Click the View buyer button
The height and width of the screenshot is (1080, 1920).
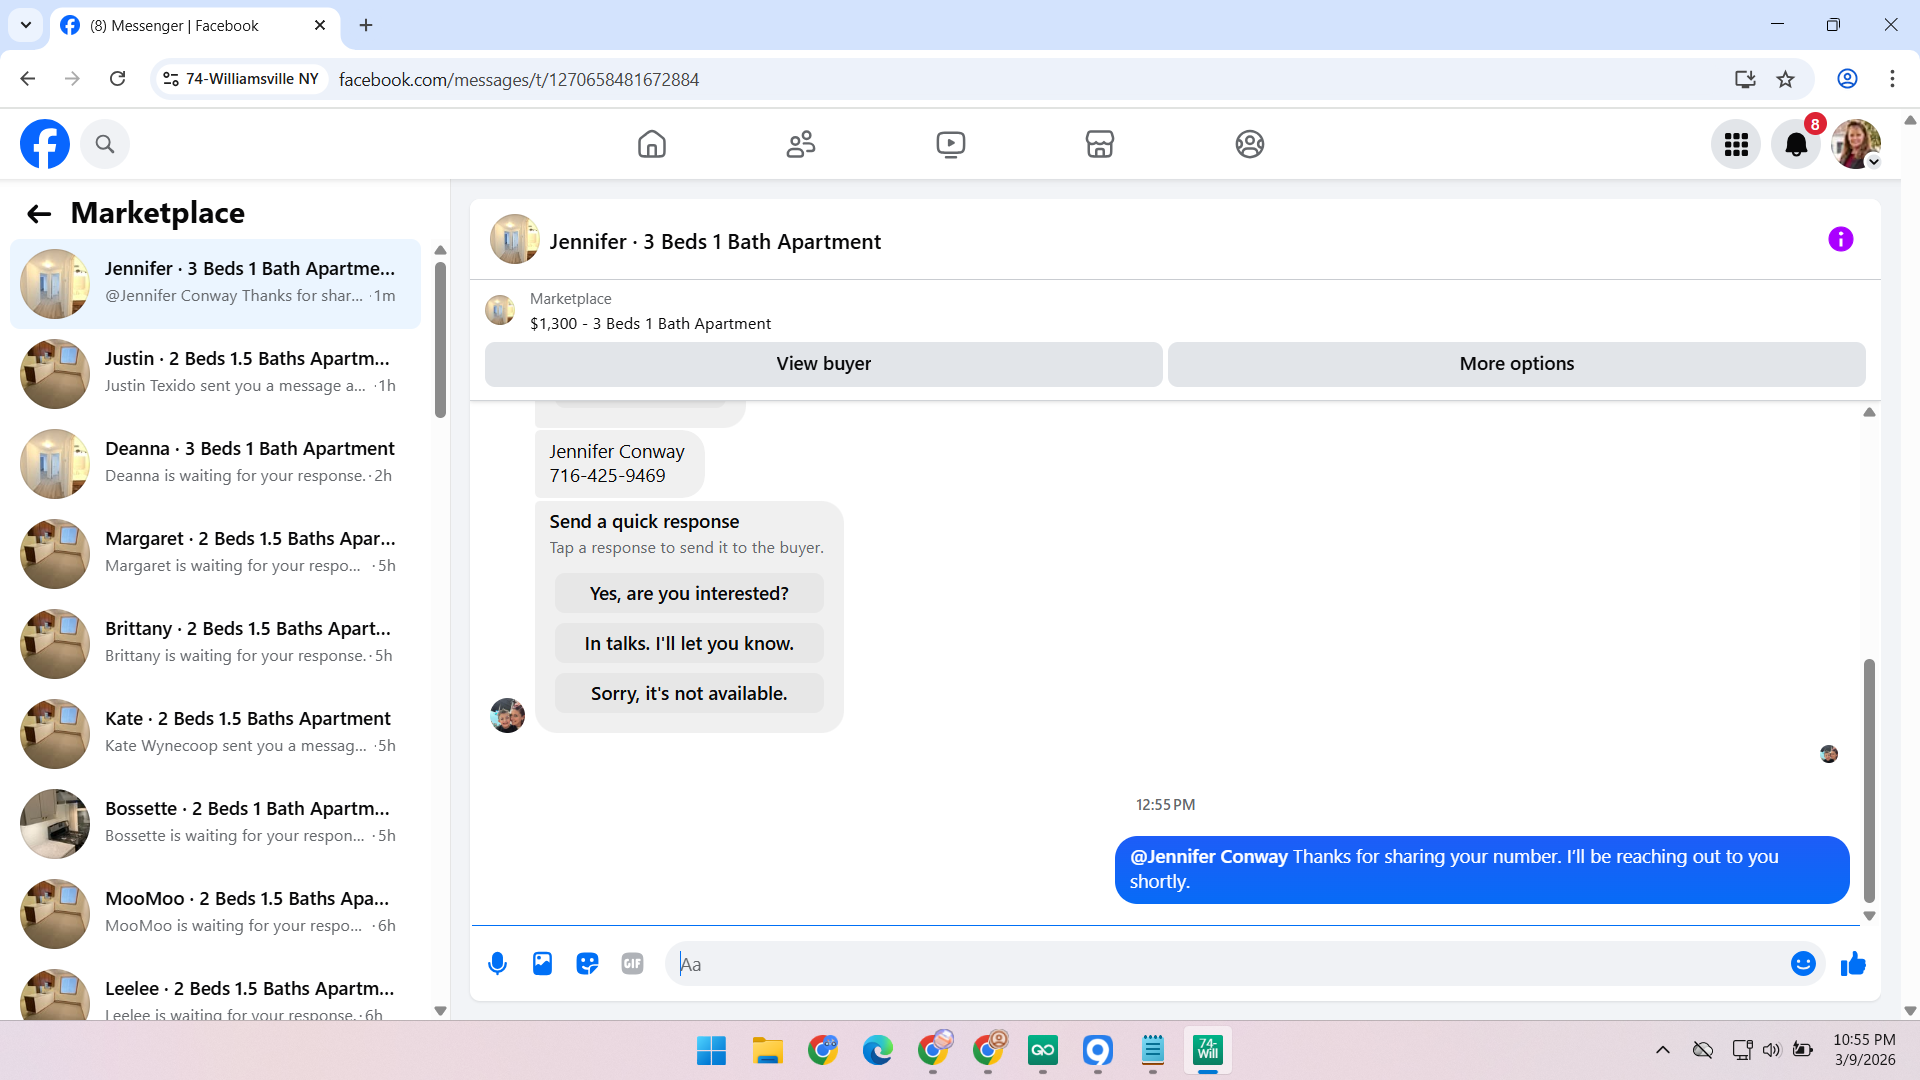[x=823, y=364]
